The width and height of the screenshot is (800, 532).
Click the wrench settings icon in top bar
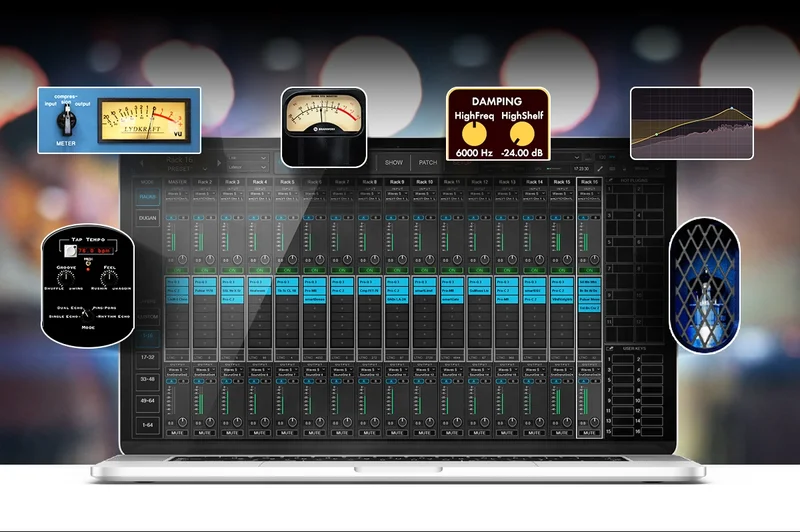click(600, 168)
